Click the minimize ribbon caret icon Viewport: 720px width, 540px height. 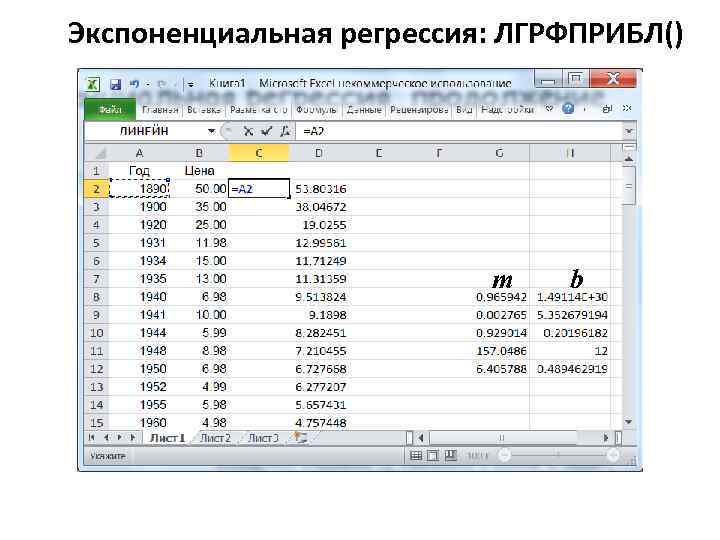(549, 109)
